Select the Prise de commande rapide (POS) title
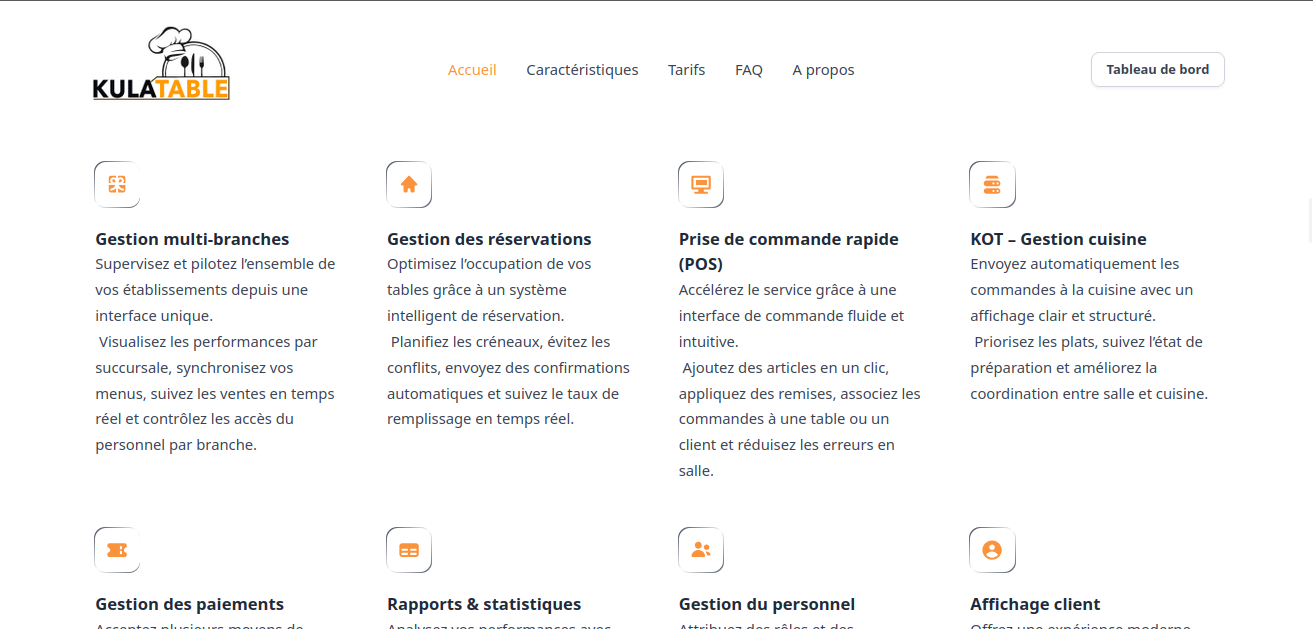The height and width of the screenshot is (629, 1313). pos(788,251)
